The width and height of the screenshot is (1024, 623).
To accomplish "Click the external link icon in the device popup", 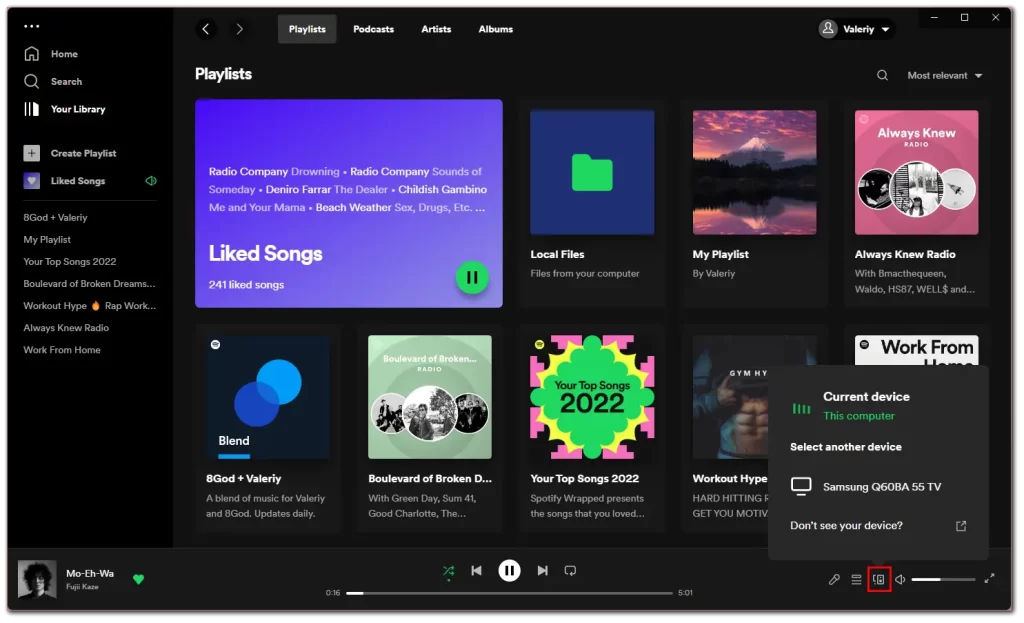I will click(961, 526).
